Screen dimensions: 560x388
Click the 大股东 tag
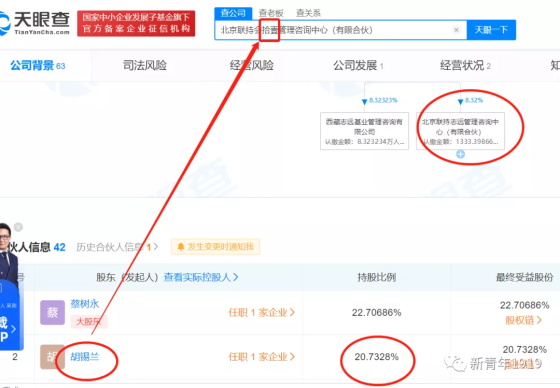(89, 322)
